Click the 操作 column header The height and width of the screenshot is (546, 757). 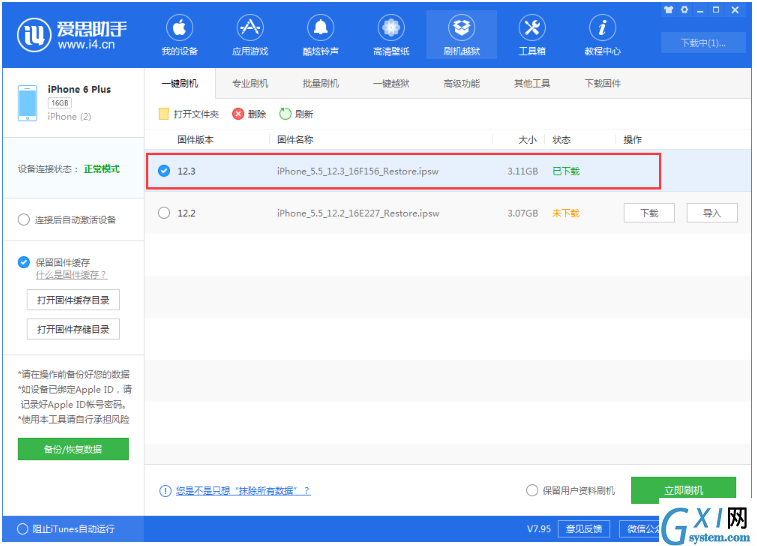(632, 140)
